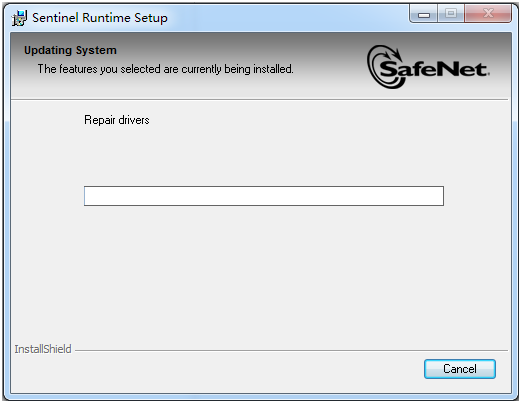Viewport: 521px width, 403px height.
Task: Click the installer icon in title bar
Action: click(x=19, y=18)
